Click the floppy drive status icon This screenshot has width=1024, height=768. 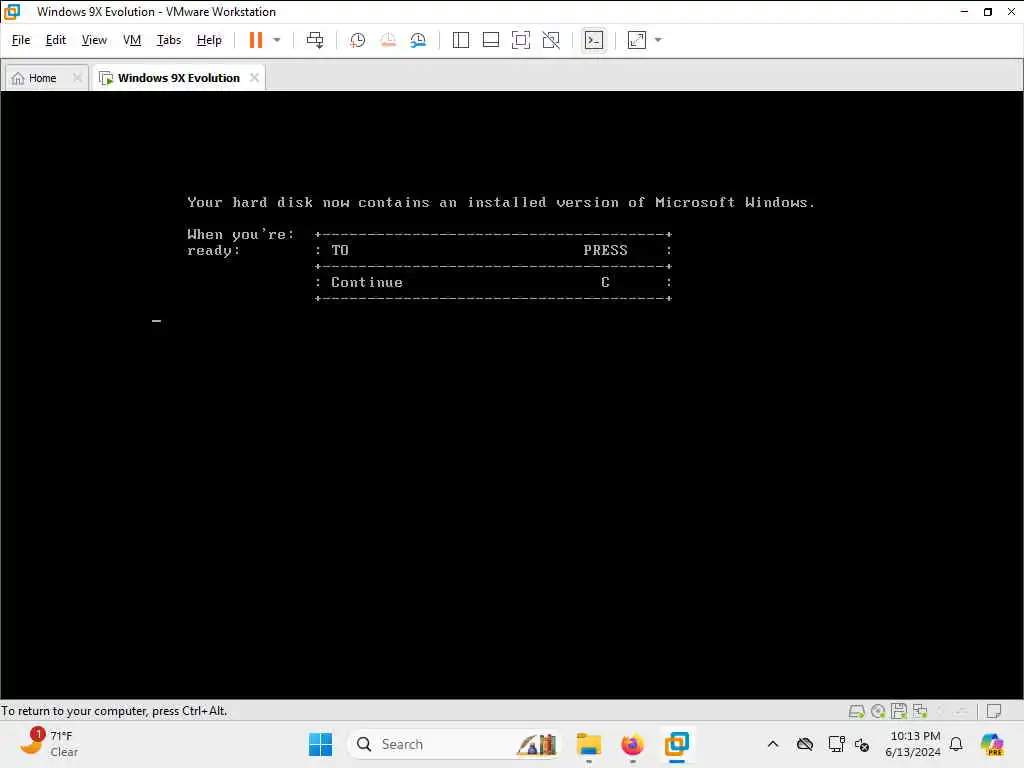(x=899, y=711)
